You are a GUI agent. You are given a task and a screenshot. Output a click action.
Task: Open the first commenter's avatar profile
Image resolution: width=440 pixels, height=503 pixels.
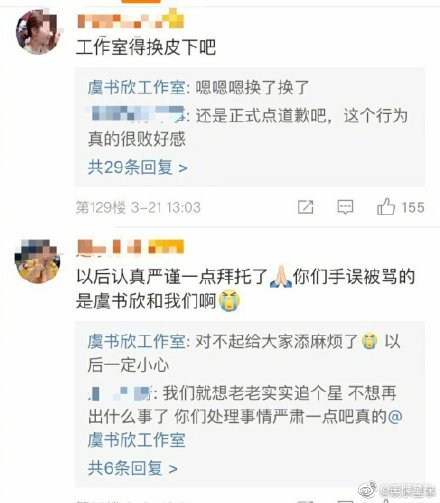tap(38, 32)
